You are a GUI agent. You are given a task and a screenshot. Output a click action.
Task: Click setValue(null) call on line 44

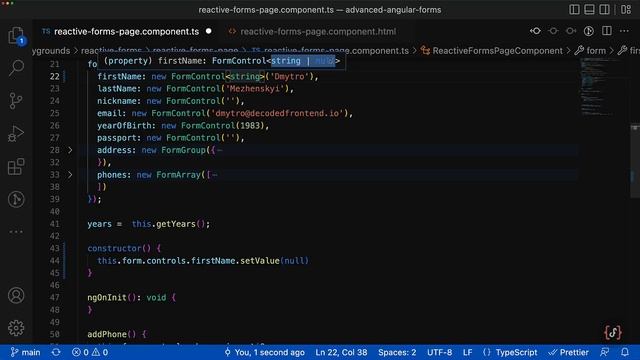tap(274, 260)
